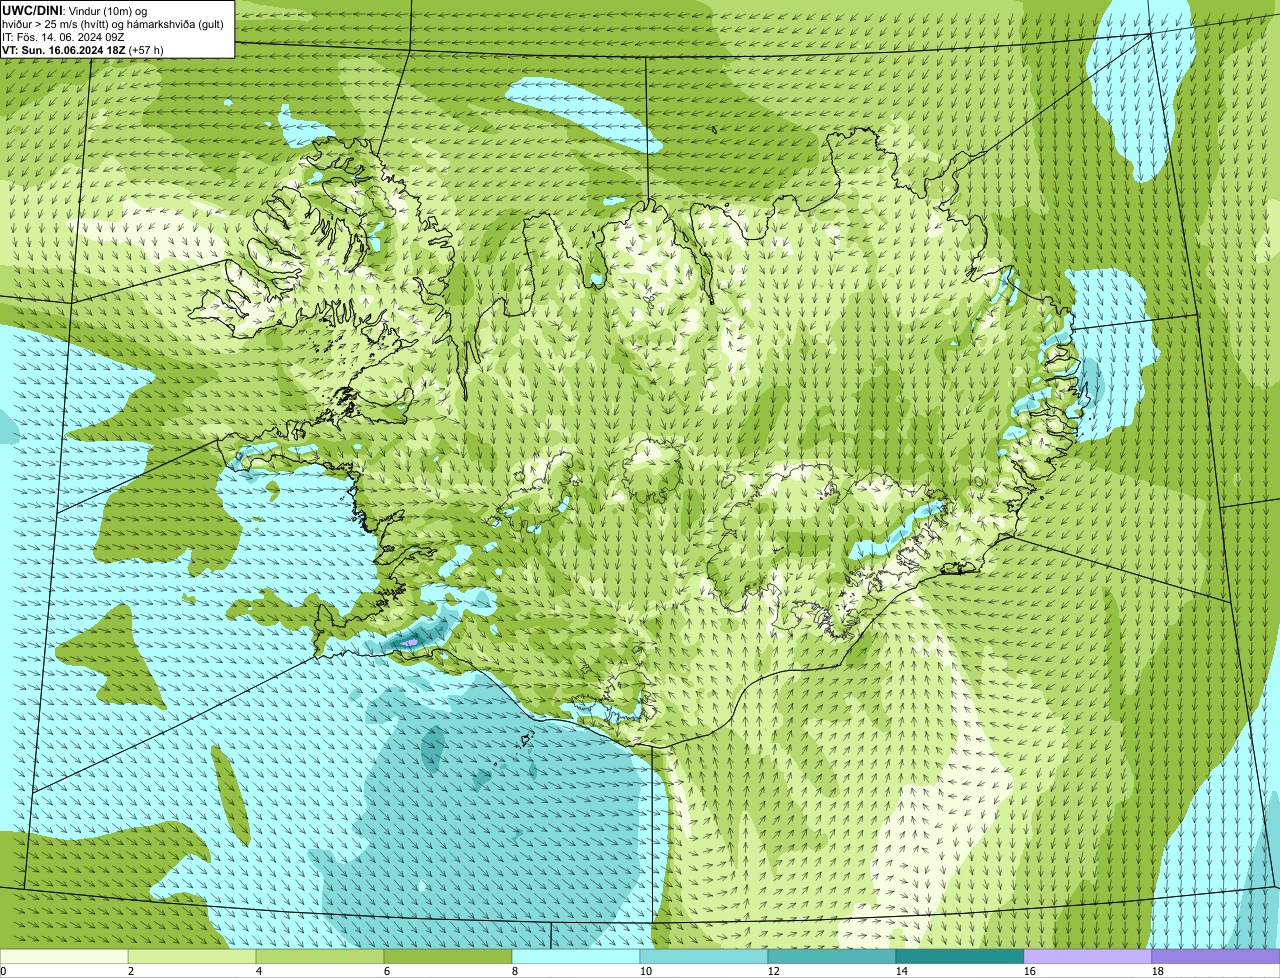Click the purple swatch above 18 m/s
Screen dimensions: 1280x978
click(1216, 956)
